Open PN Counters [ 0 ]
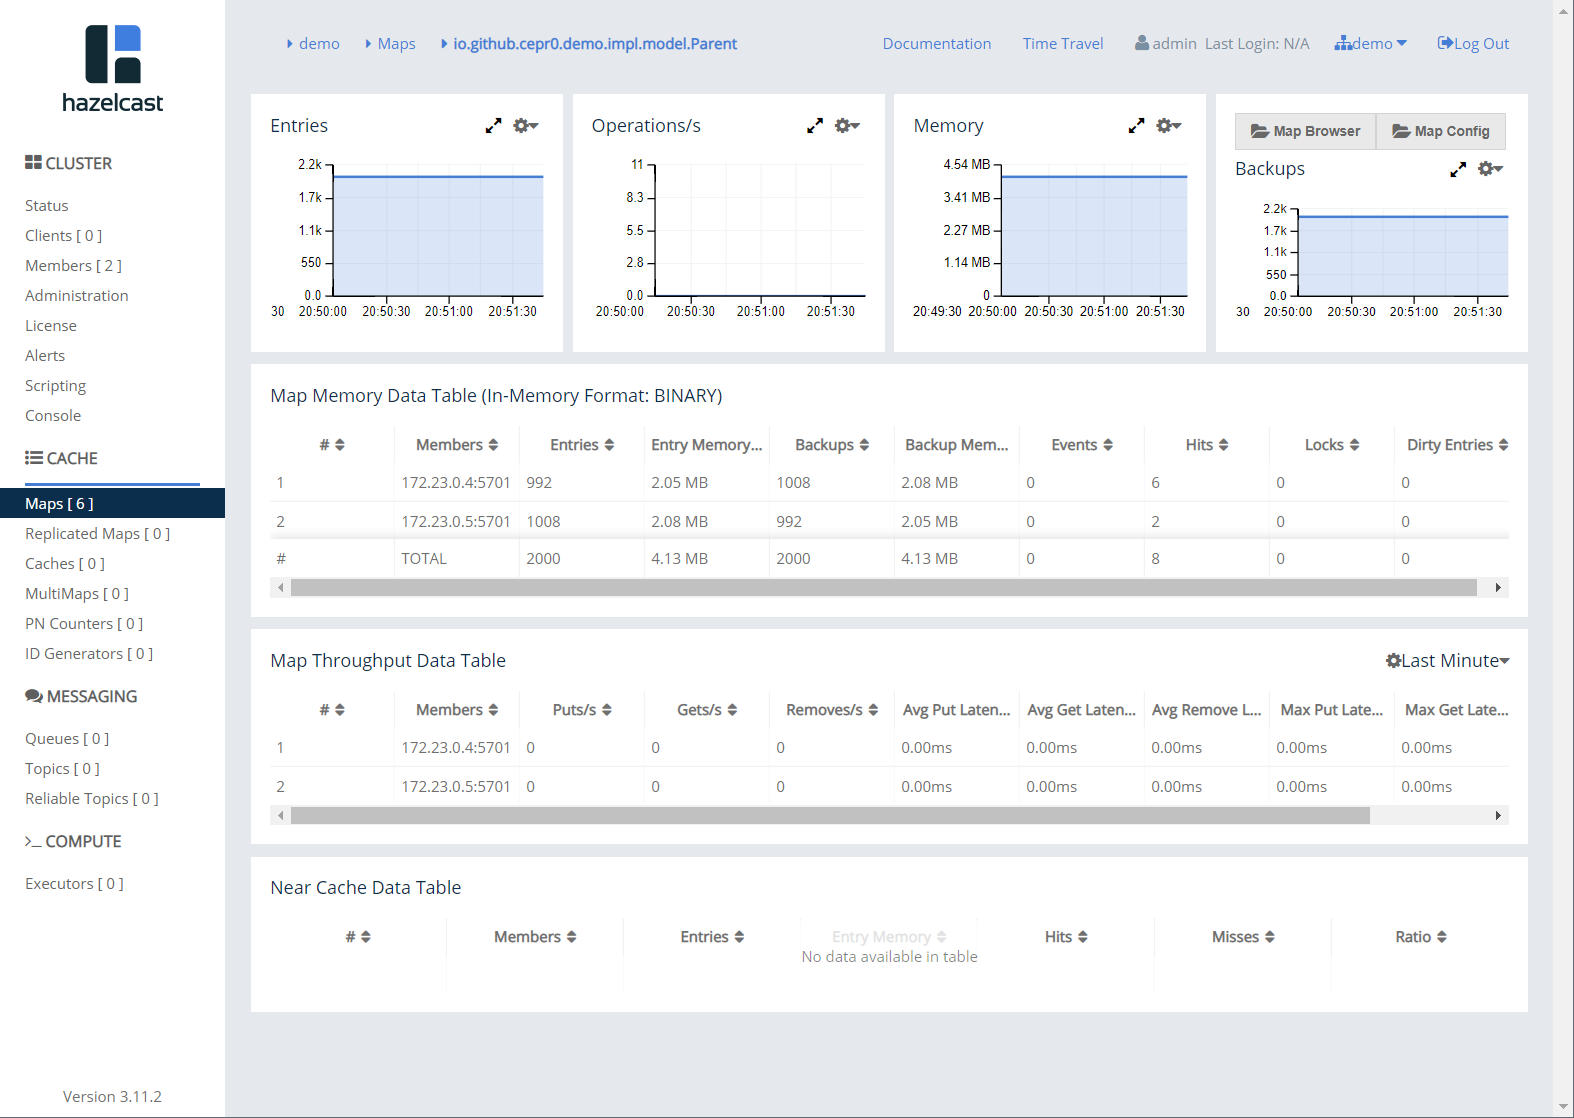The width and height of the screenshot is (1574, 1118). coord(84,624)
